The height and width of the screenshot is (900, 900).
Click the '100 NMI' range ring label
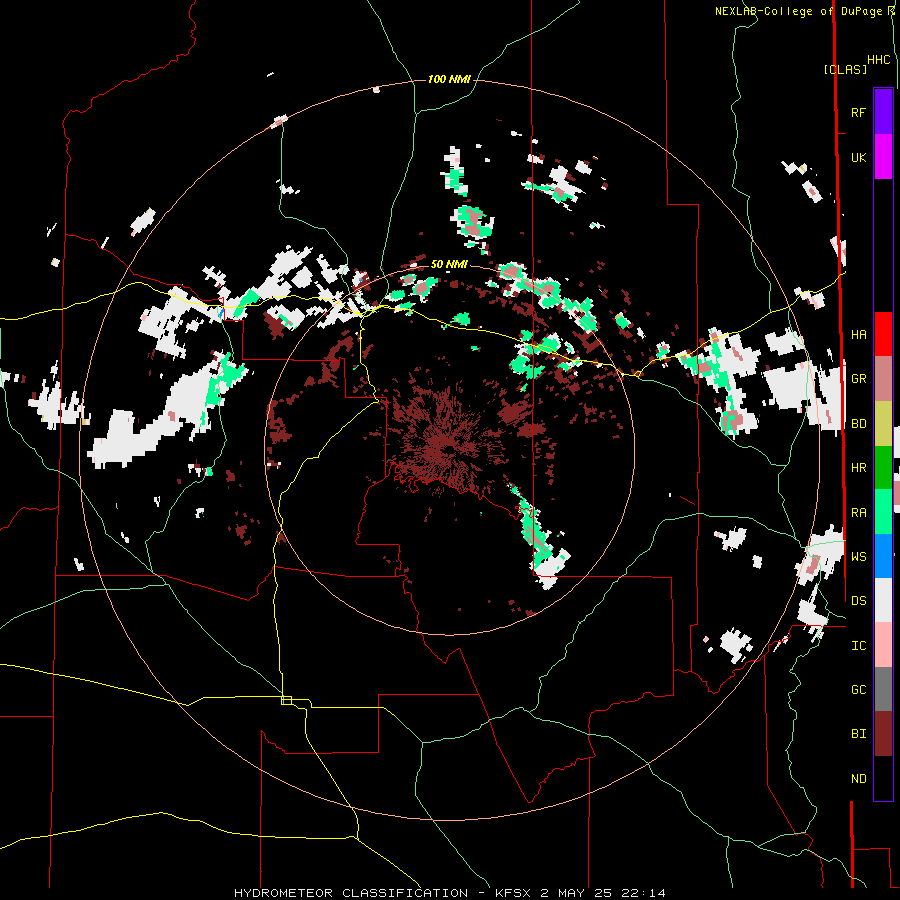(x=449, y=79)
